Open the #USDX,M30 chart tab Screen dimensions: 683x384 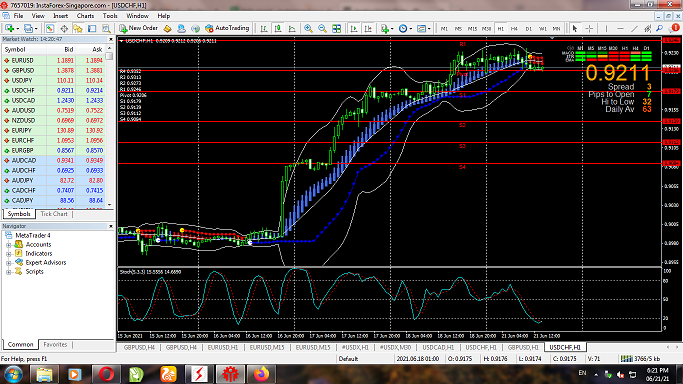click(395, 347)
